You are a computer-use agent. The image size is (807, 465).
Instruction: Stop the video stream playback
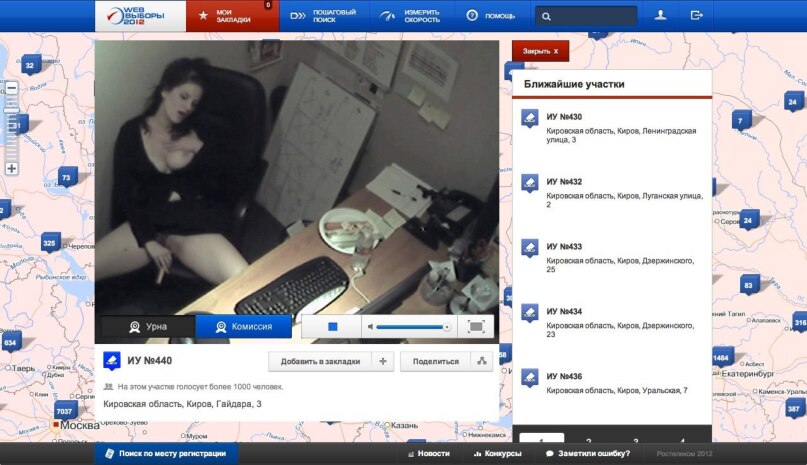pyautogui.click(x=332, y=326)
